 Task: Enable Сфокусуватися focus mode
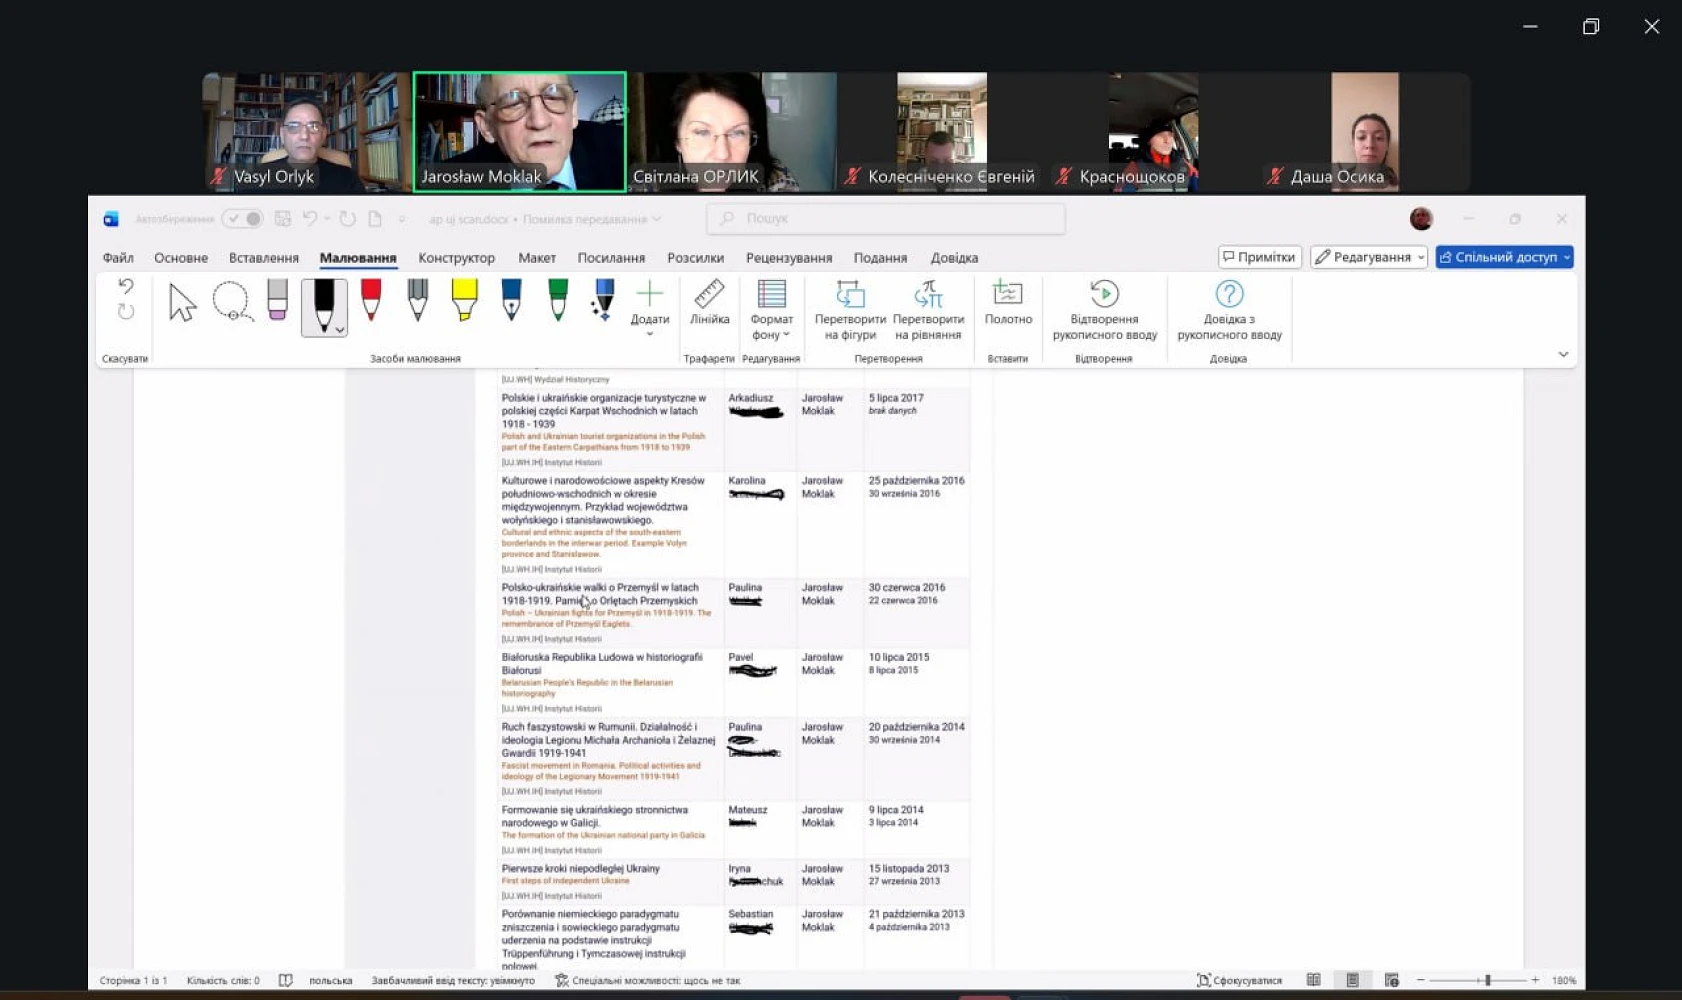[1239, 980]
